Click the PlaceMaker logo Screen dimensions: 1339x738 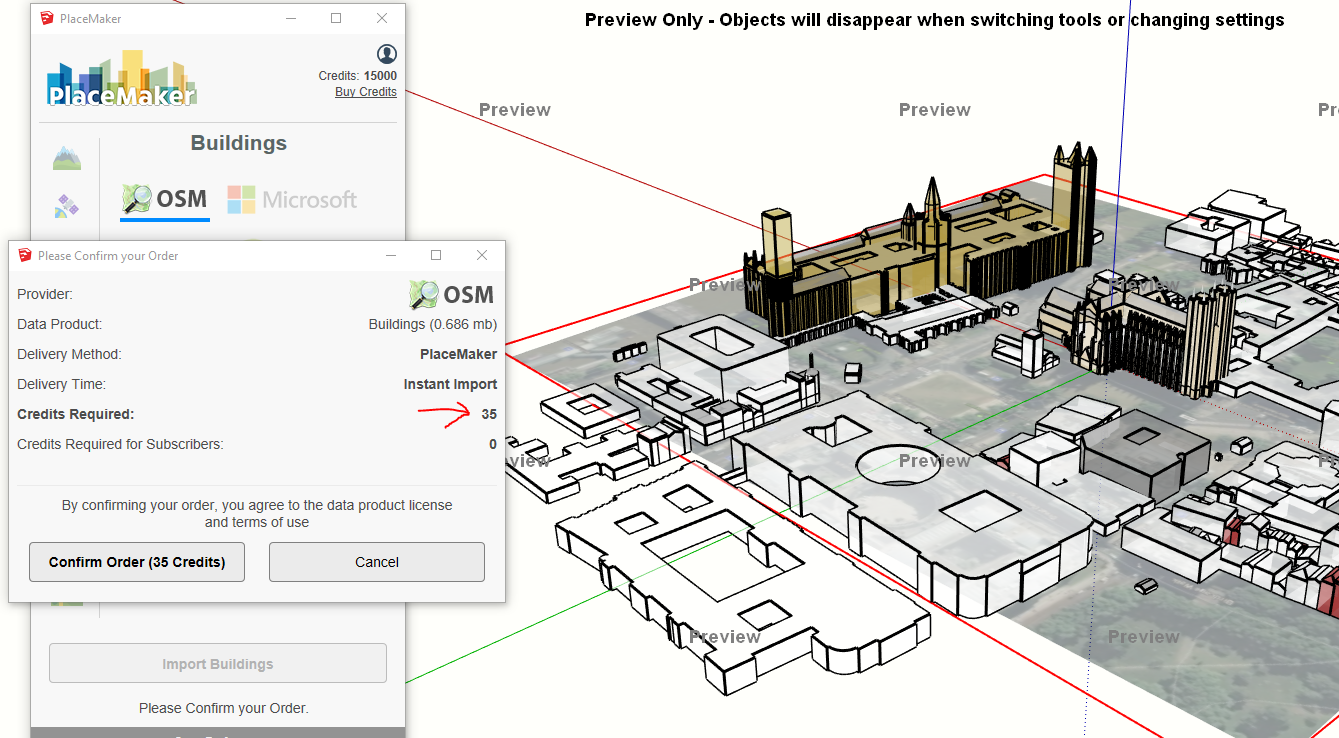tap(121, 78)
